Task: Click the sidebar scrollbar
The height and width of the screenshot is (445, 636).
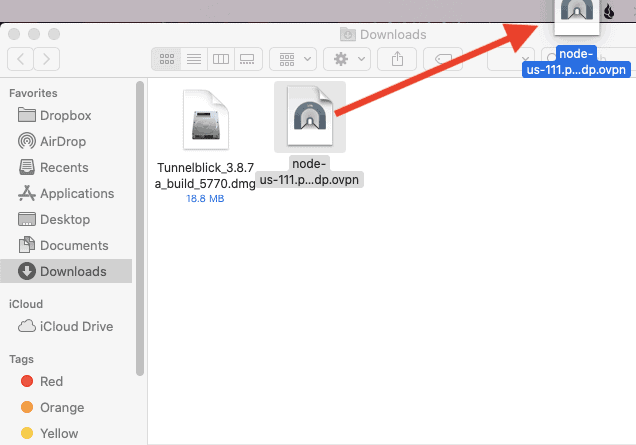Action: pos(140,229)
